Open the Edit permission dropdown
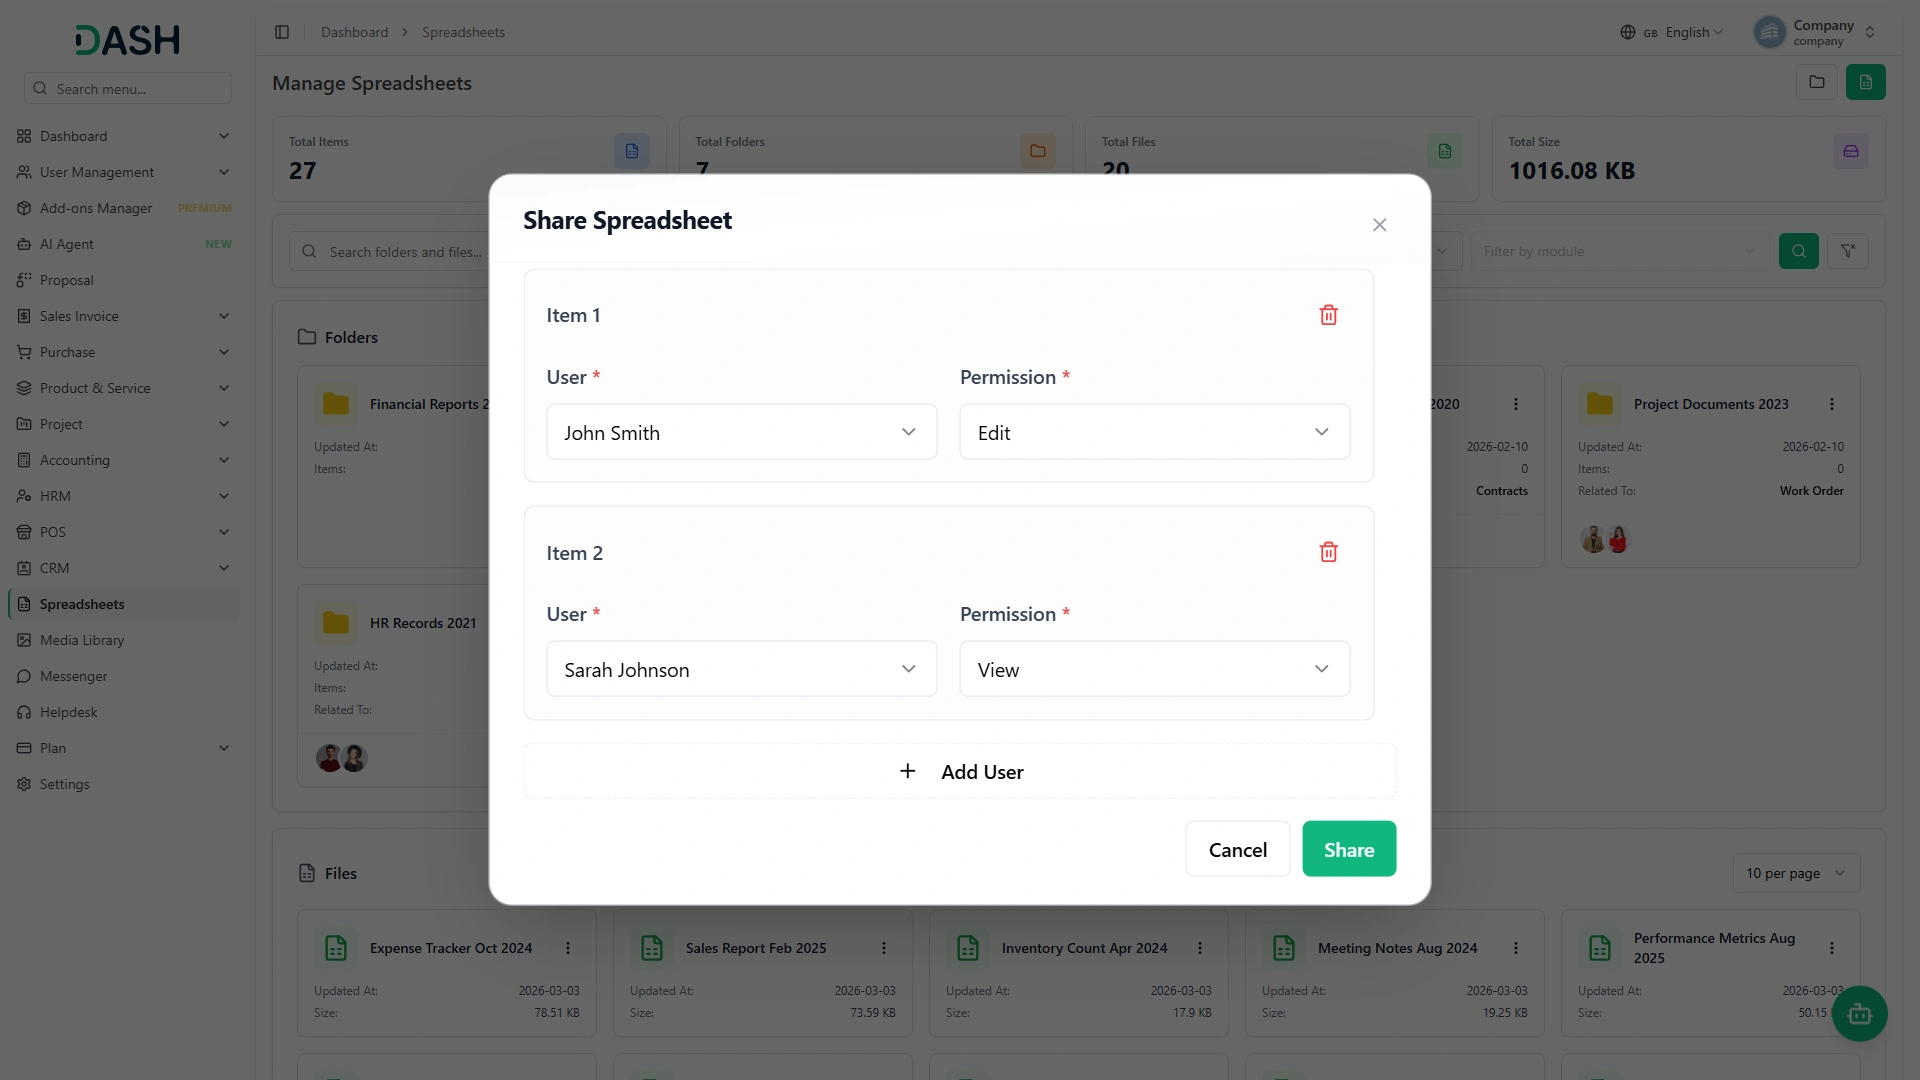1920x1080 pixels. 1154,432
